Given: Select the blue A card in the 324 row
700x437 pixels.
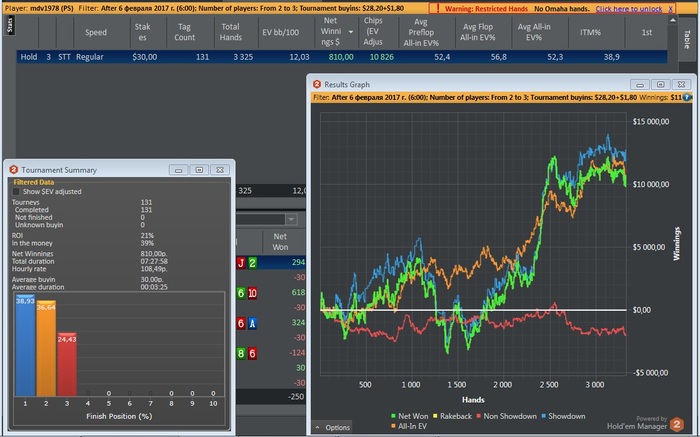Looking at the screenshot, I should click(x=252, y=323).
